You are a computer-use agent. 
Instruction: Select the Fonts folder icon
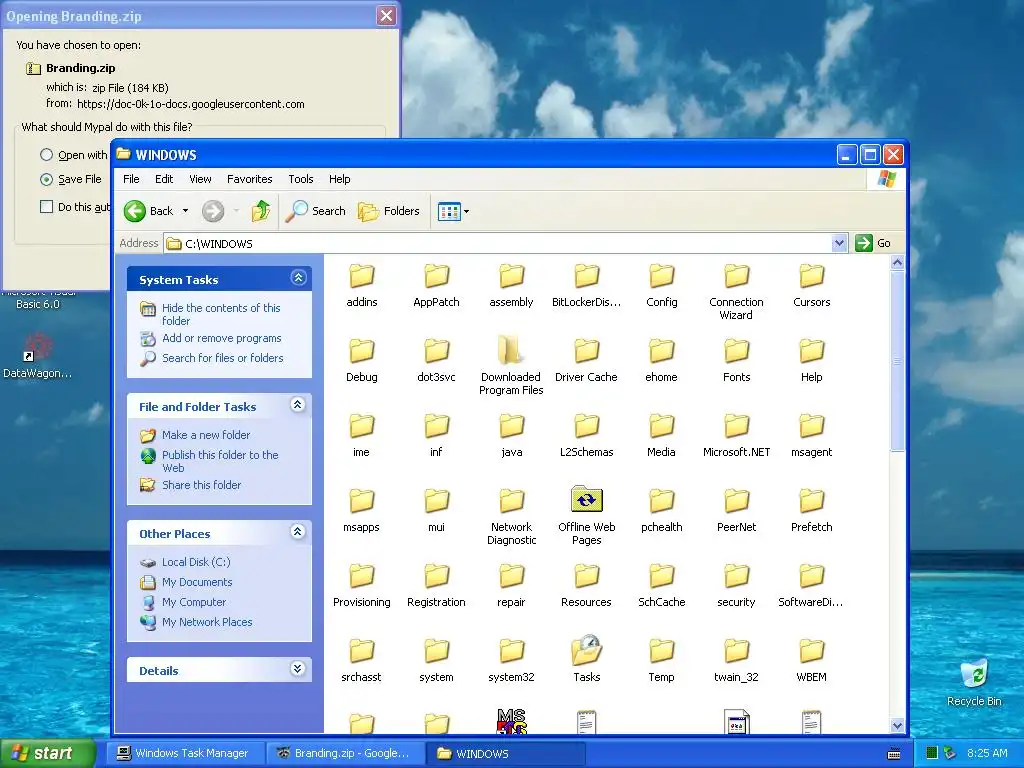click(737, 351)
